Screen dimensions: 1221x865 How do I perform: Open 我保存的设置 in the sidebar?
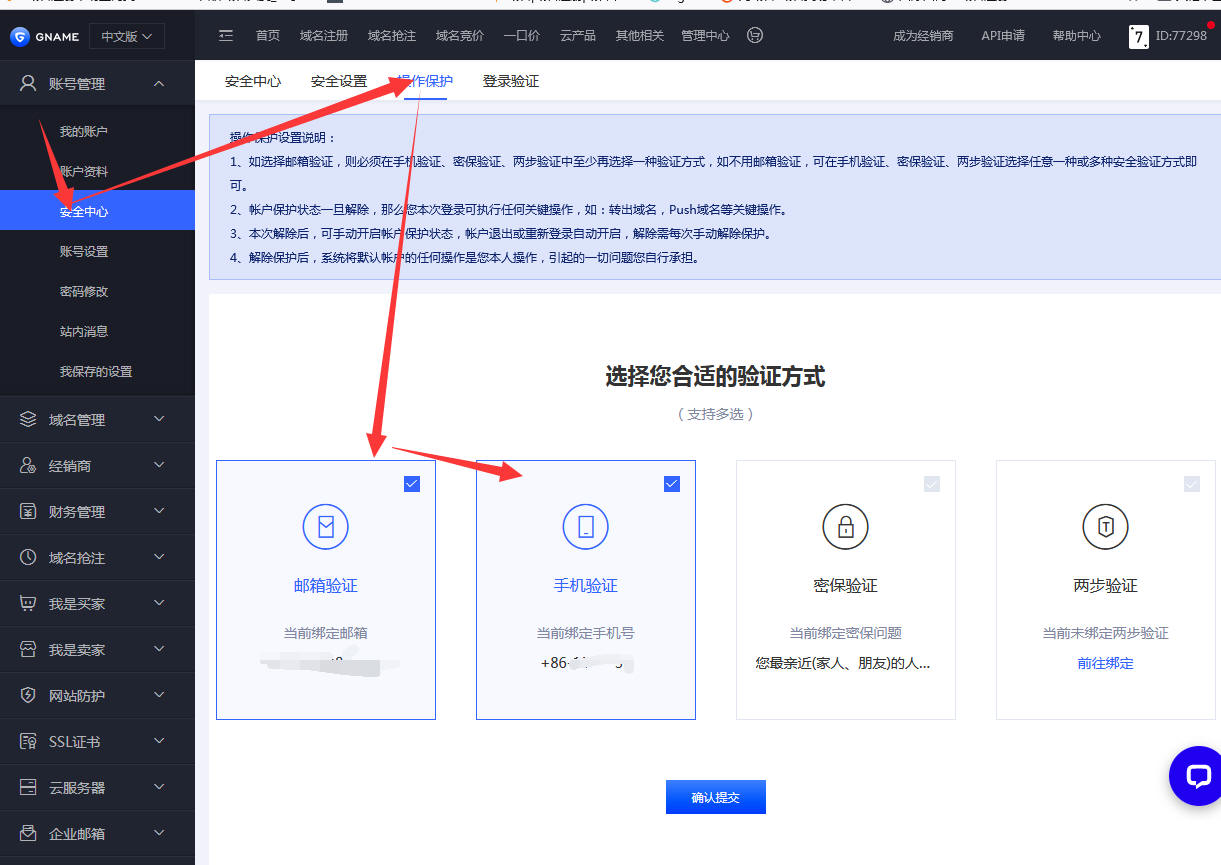96,372
